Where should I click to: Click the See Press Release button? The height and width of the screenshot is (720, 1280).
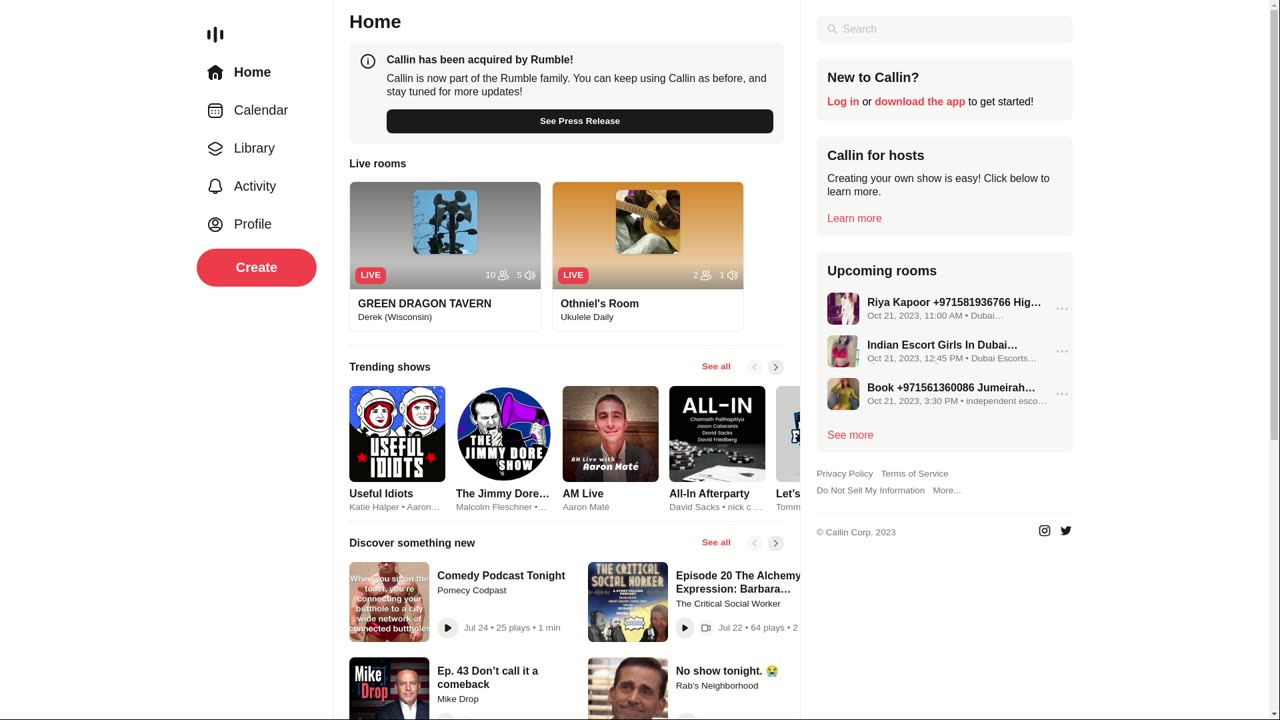580,121
